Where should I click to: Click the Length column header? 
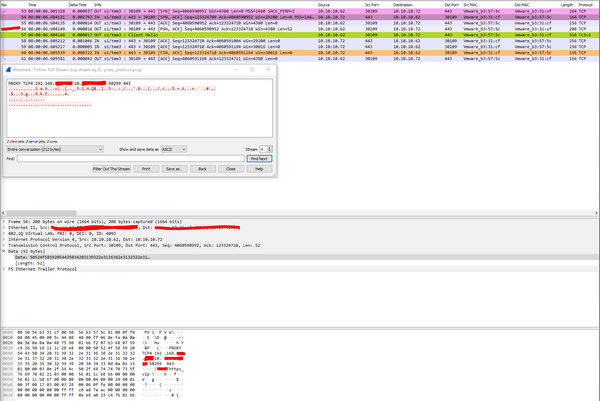[567, 5]
